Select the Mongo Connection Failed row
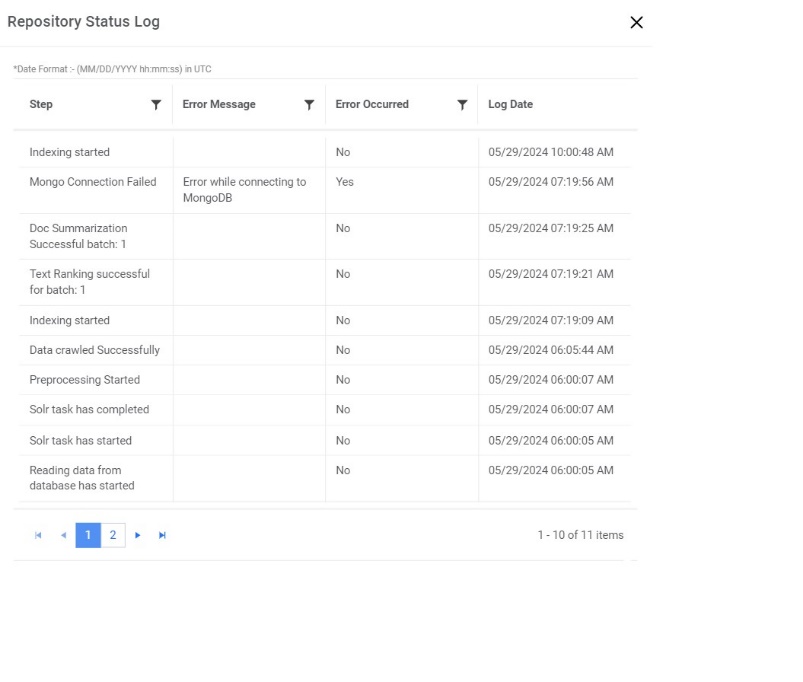Screen dimensions: 803x682 [93, 182]
